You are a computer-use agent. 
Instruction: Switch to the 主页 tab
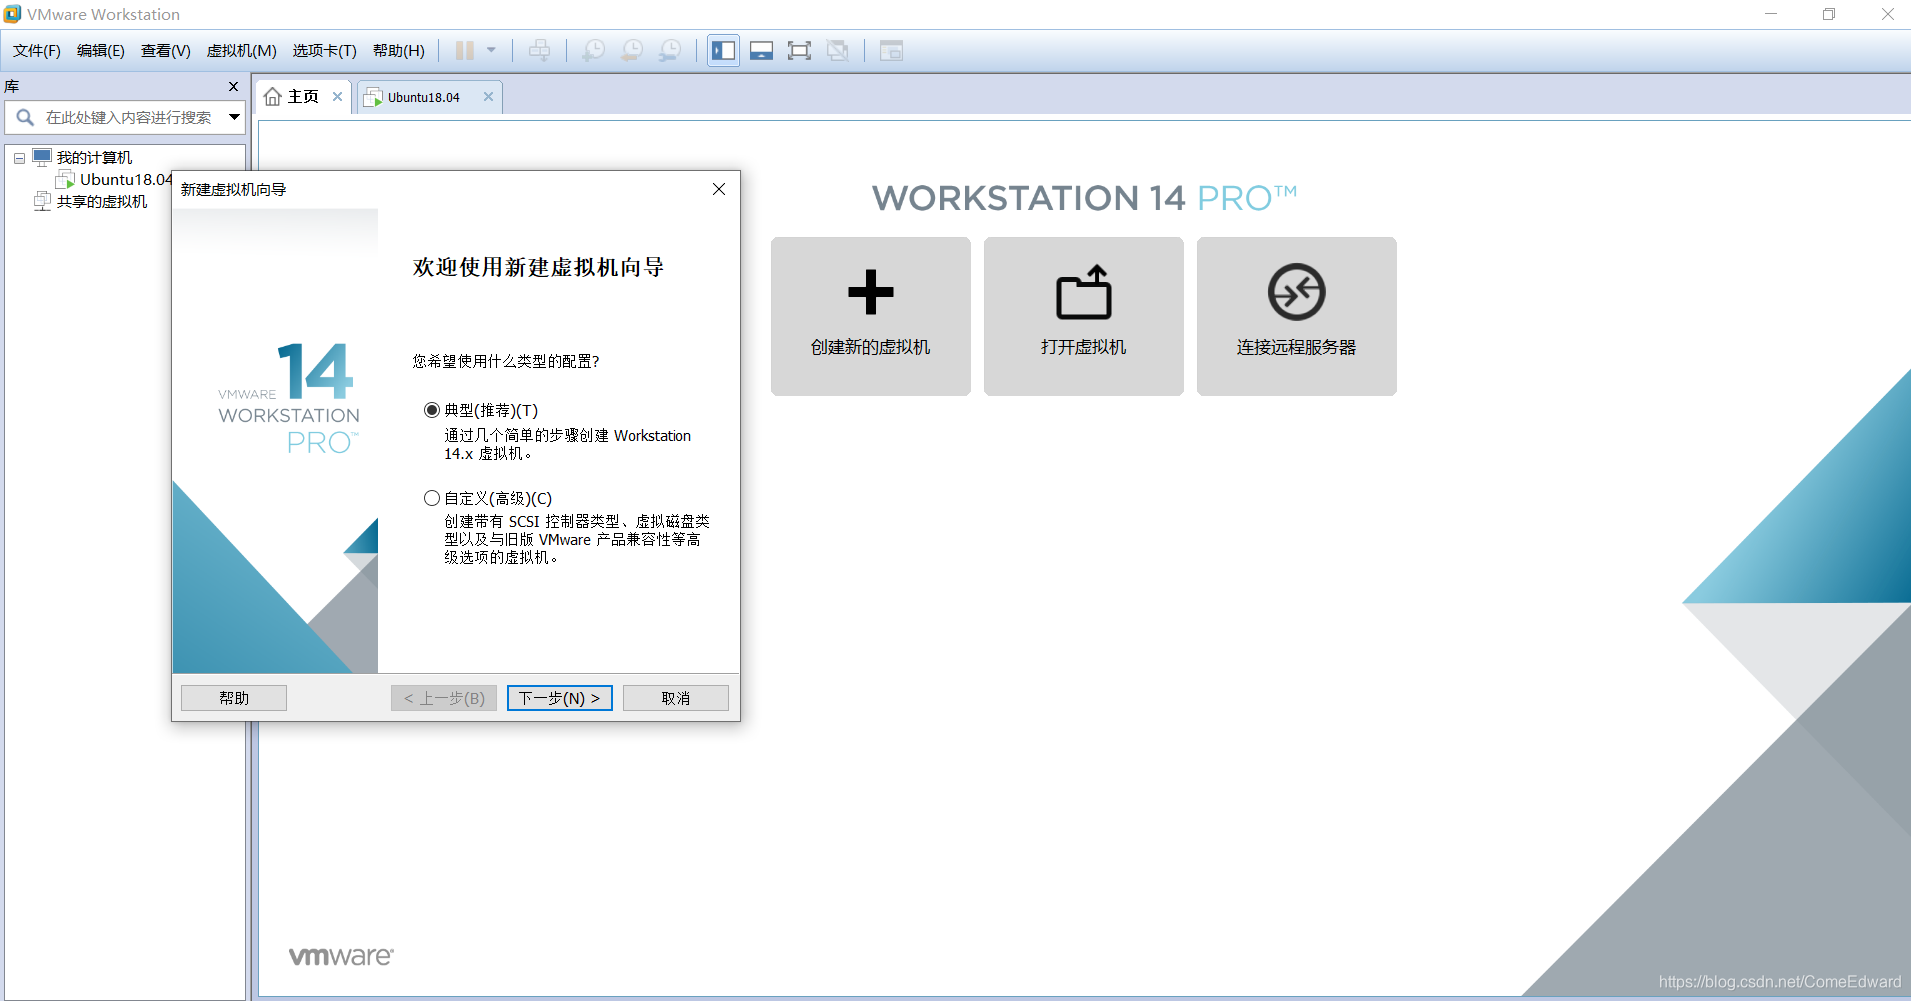pos(303,97)
